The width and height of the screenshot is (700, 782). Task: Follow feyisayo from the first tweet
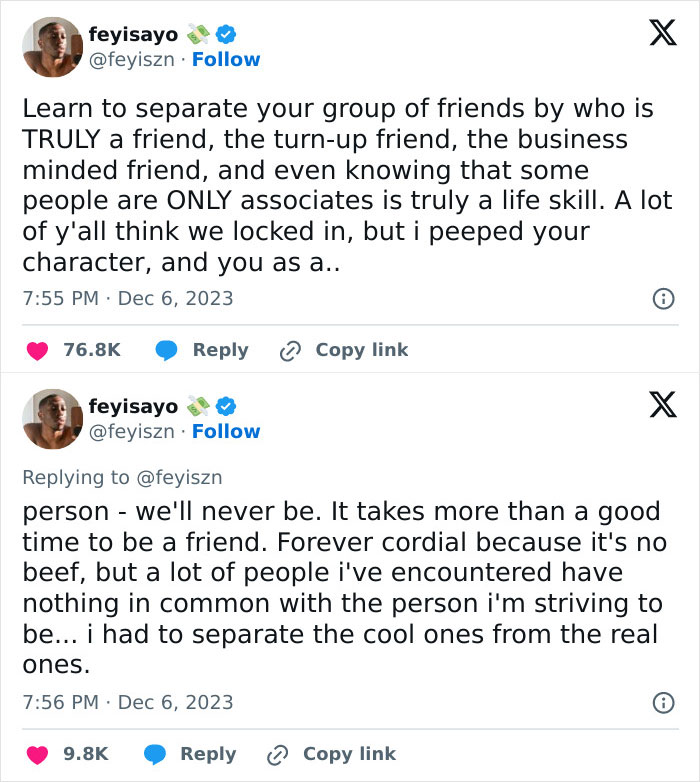[226, 60]
